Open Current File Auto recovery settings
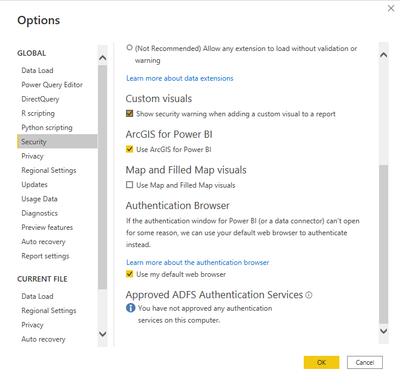The image size is (400, 386). (43, 339)
